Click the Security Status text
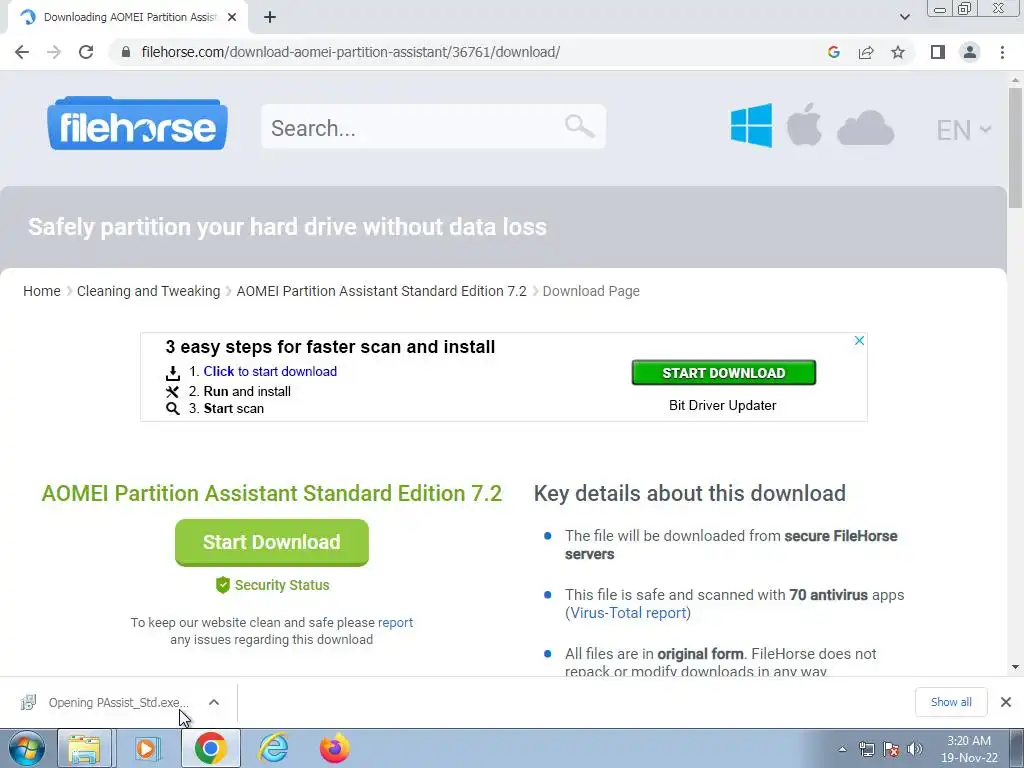1024x768 pixels. [282, 585]
